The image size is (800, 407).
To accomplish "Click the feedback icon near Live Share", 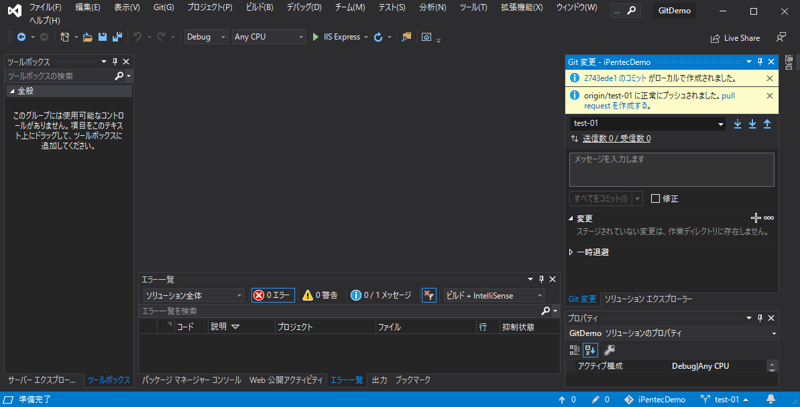I will pyautogui.click(x=781, y=37).
